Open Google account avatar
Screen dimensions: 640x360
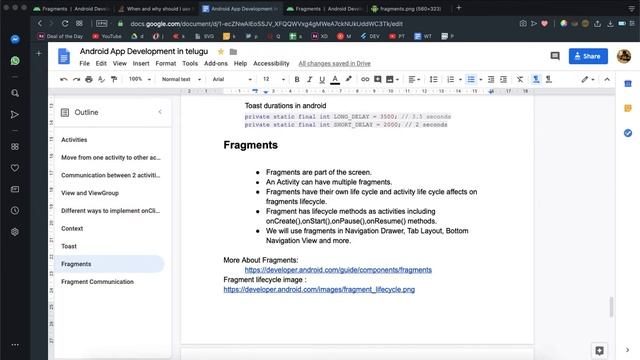624,56
